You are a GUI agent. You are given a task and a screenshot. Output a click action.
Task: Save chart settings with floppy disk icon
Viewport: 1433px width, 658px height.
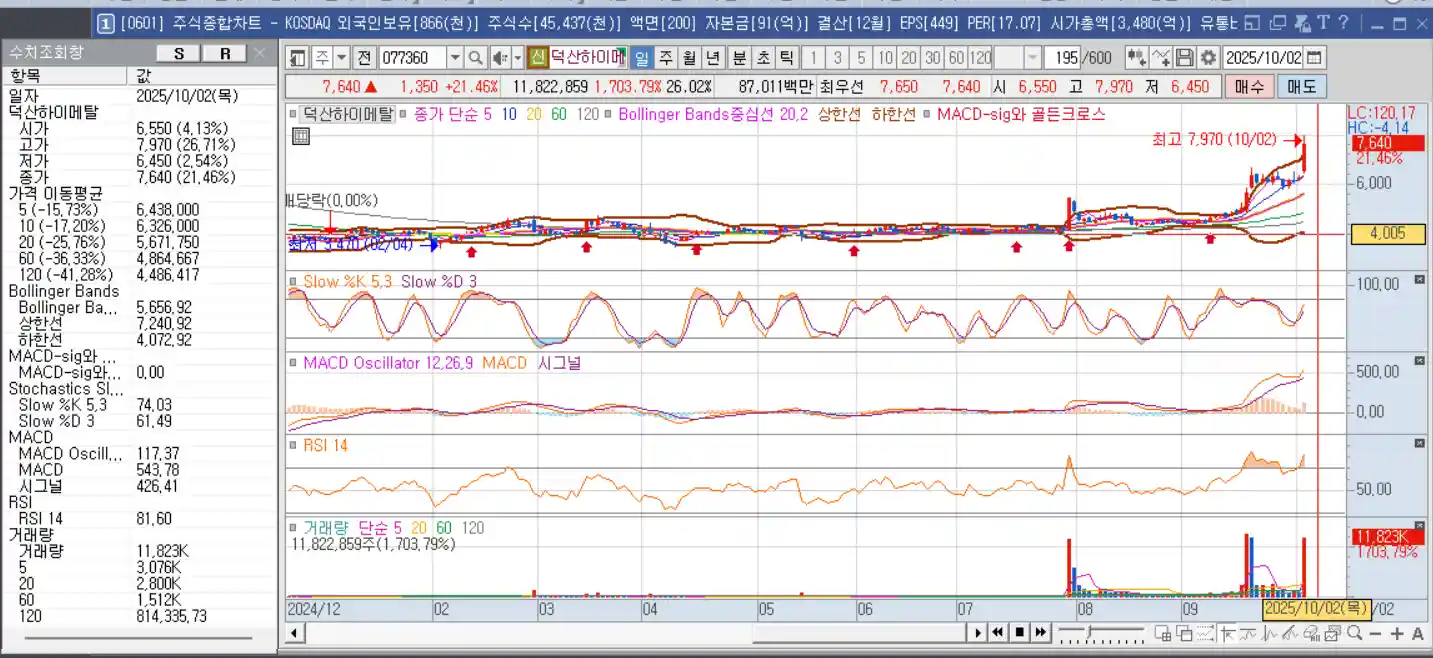pyautogui.click(x=1185, y=58)
